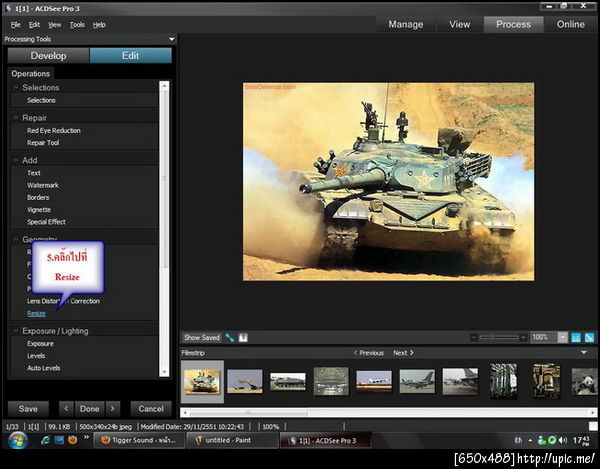Click the Cancel button

pos(151,409)
